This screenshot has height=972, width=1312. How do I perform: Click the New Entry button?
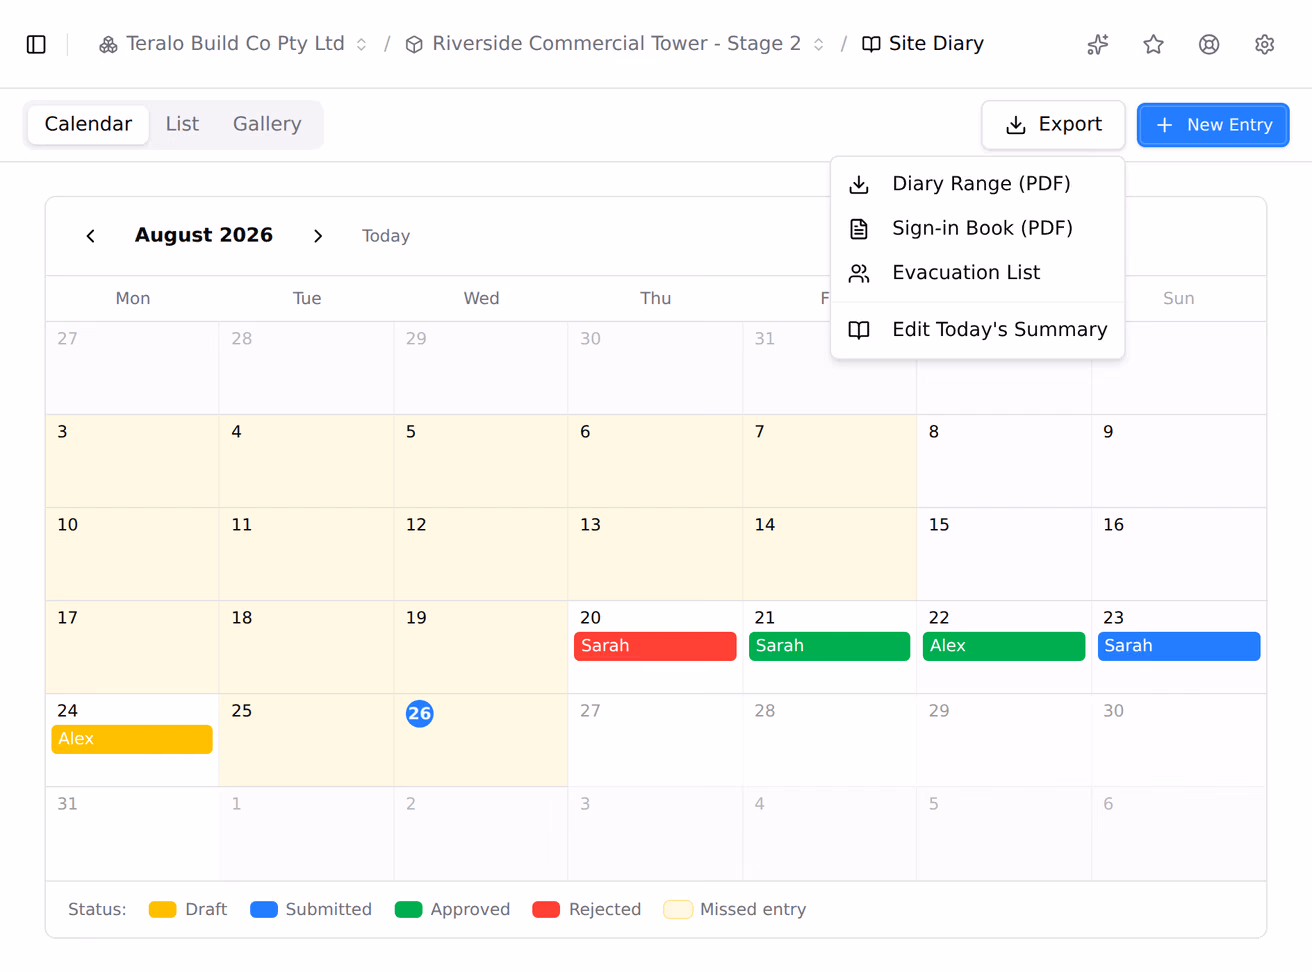1213,125
